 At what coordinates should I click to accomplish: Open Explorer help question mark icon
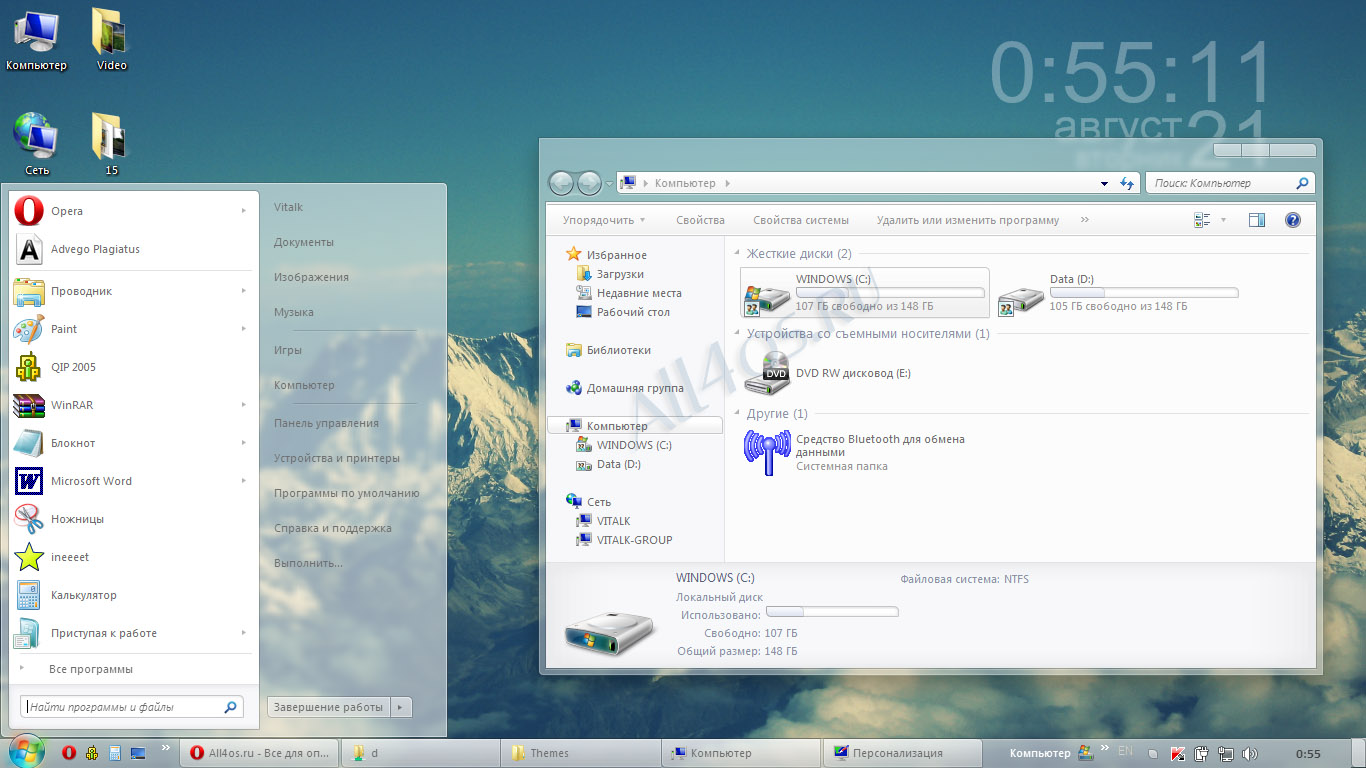[x=1292, y=220]
